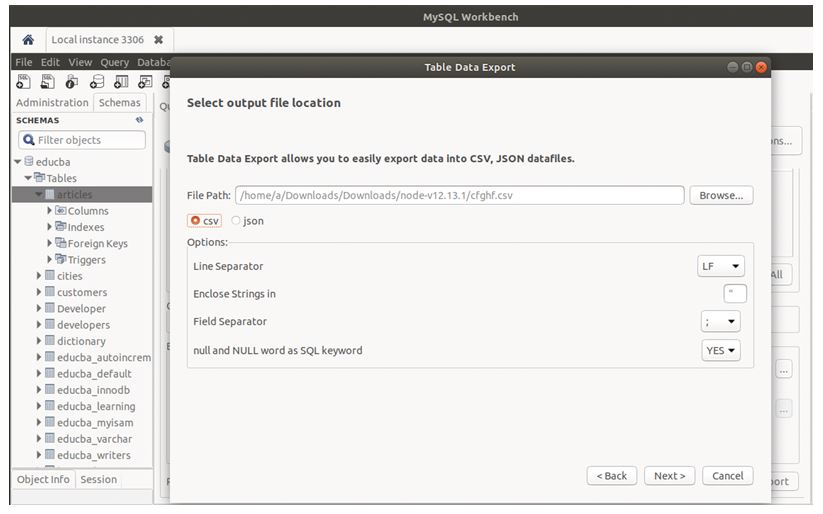Click the create new table icon
The height and width of the screenshot is (514, 823).
[x=121, y=82]
